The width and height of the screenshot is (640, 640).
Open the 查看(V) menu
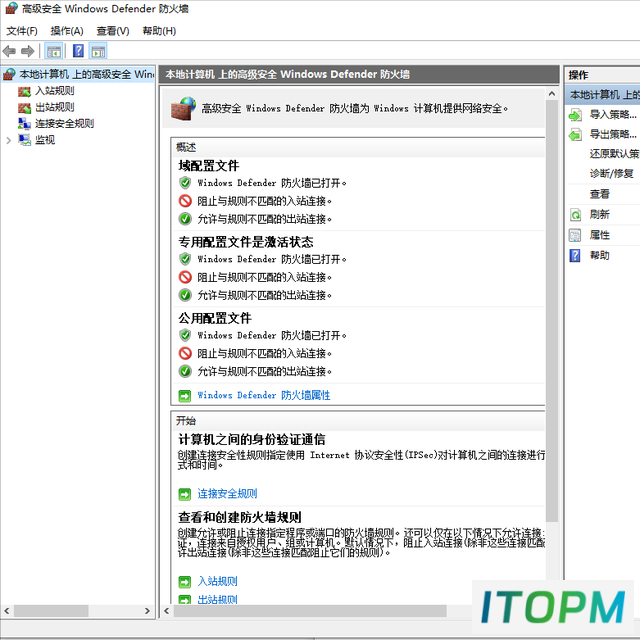pyautogui.click(x=113, y=31)
